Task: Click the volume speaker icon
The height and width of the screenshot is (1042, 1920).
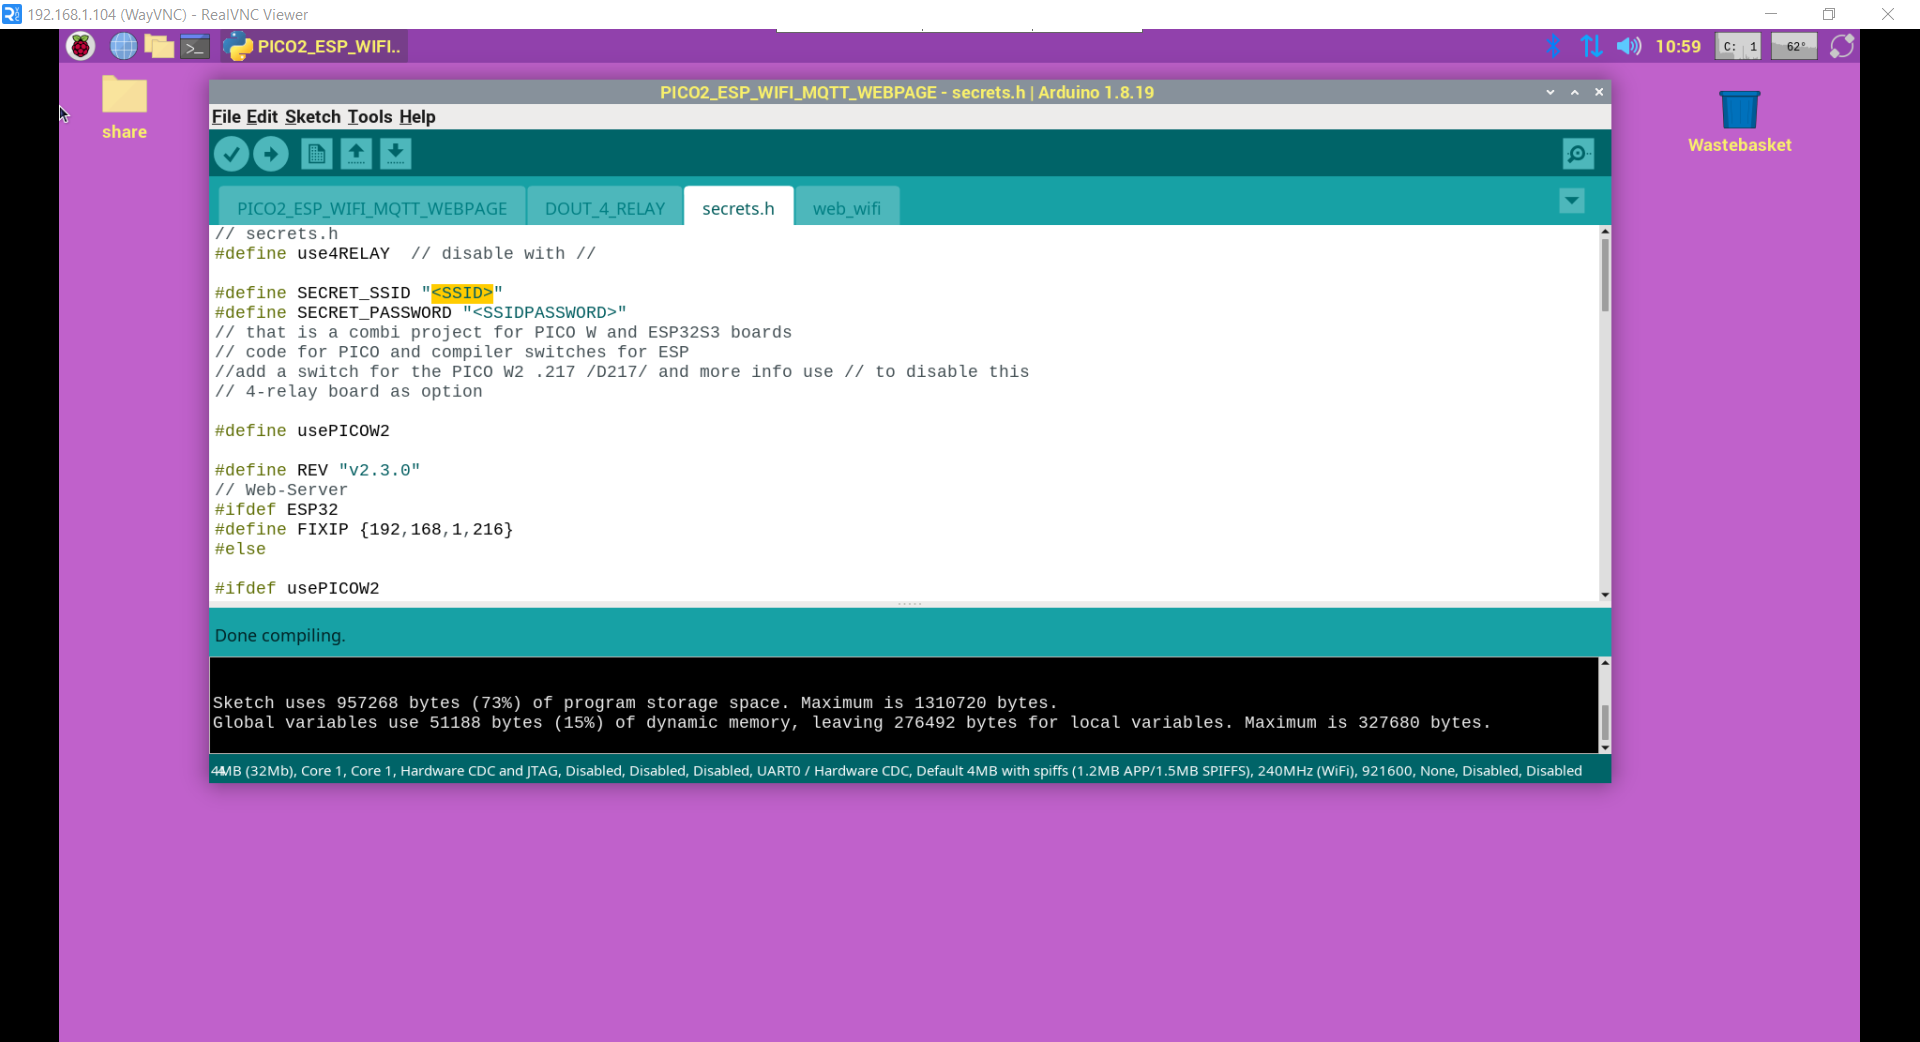Action: click(x=1629, y=46)
